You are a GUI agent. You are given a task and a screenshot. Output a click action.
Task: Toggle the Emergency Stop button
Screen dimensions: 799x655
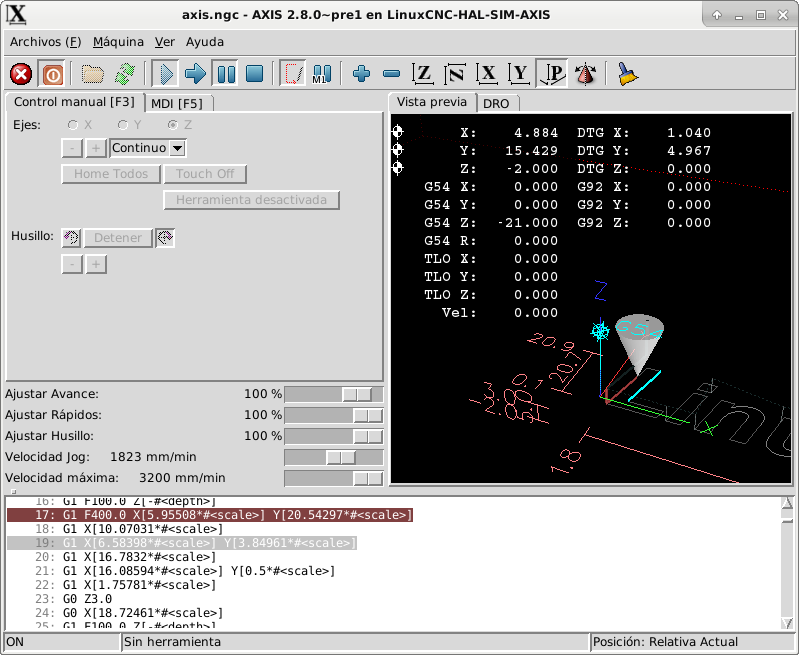[21, 74]
